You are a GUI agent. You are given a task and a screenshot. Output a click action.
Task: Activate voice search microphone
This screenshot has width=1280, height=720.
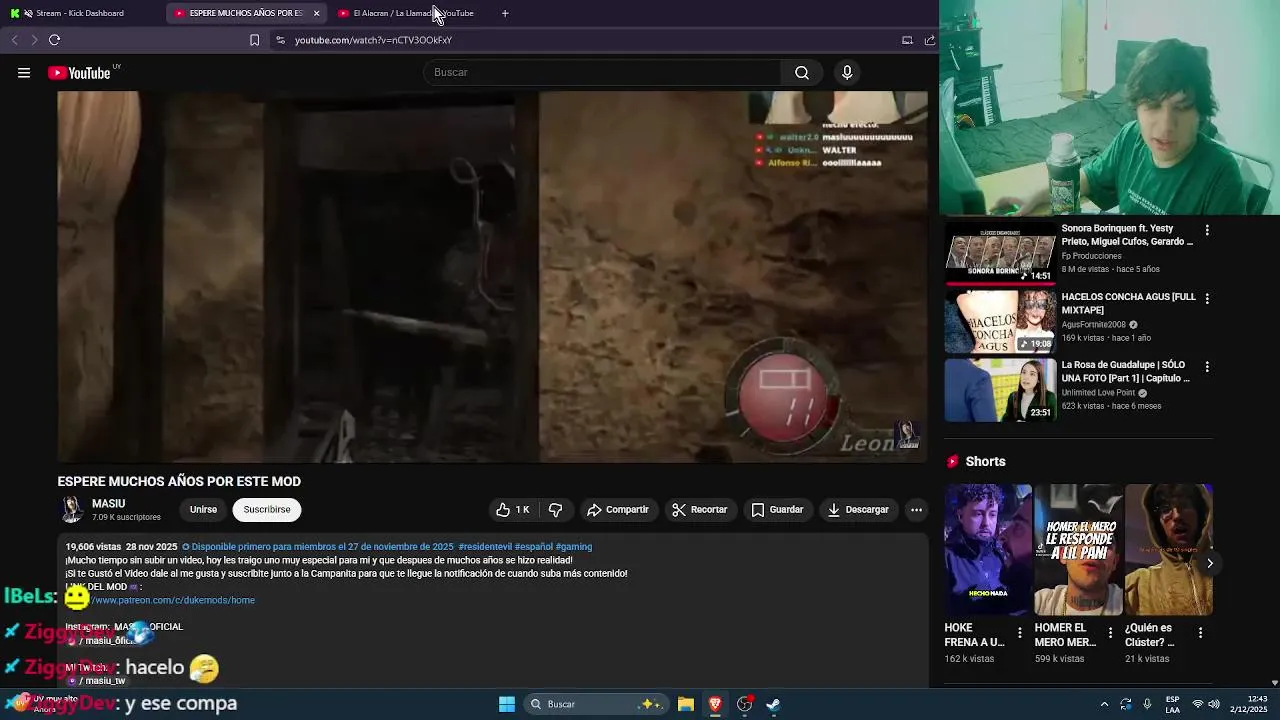847,72
